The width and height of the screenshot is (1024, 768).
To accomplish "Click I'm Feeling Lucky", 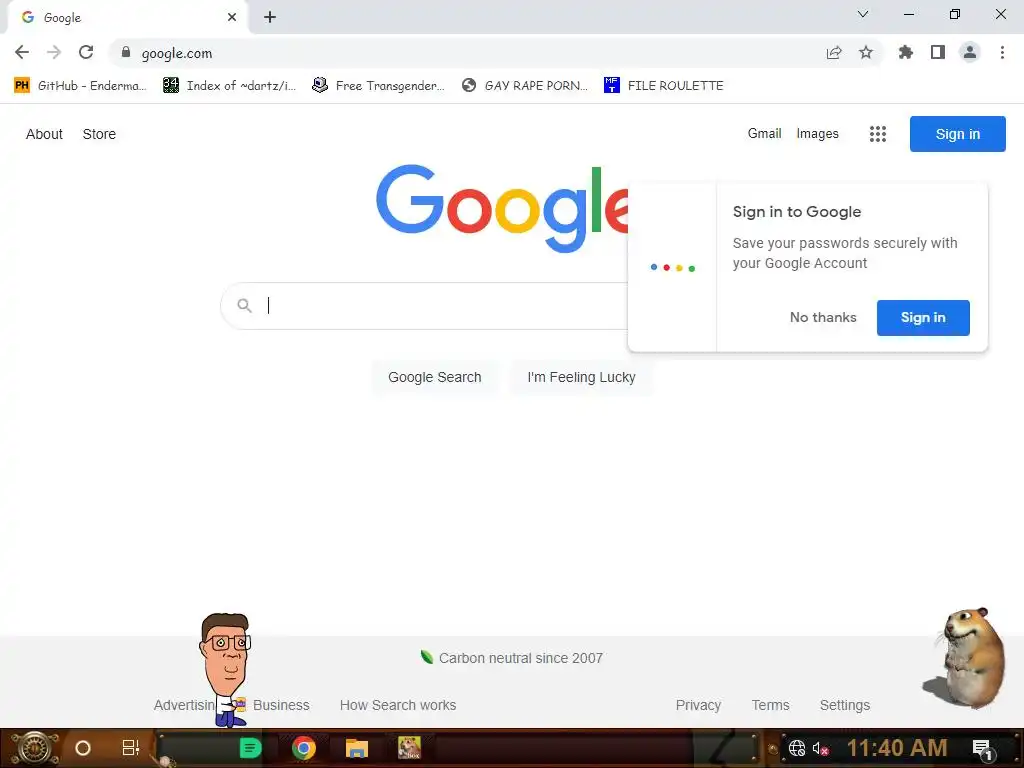I will pos(581,377).
